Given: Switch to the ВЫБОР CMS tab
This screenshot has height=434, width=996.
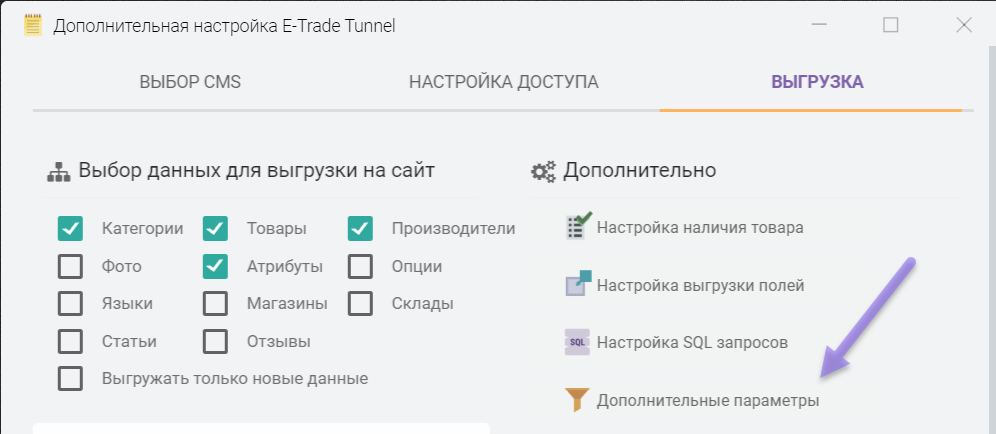Looking at the screenshot, I should tap(190, 82).
